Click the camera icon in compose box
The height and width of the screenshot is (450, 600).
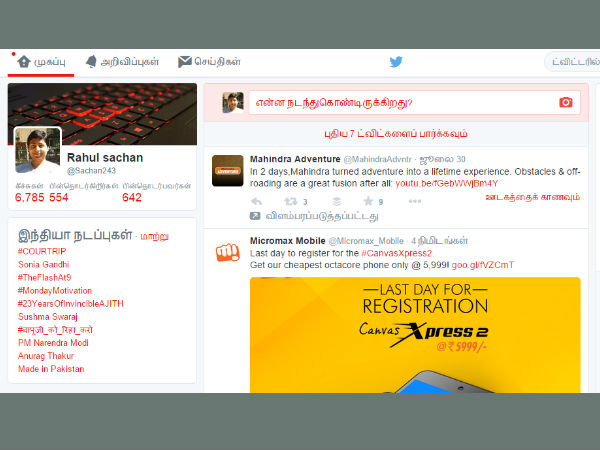pos(566,102)
